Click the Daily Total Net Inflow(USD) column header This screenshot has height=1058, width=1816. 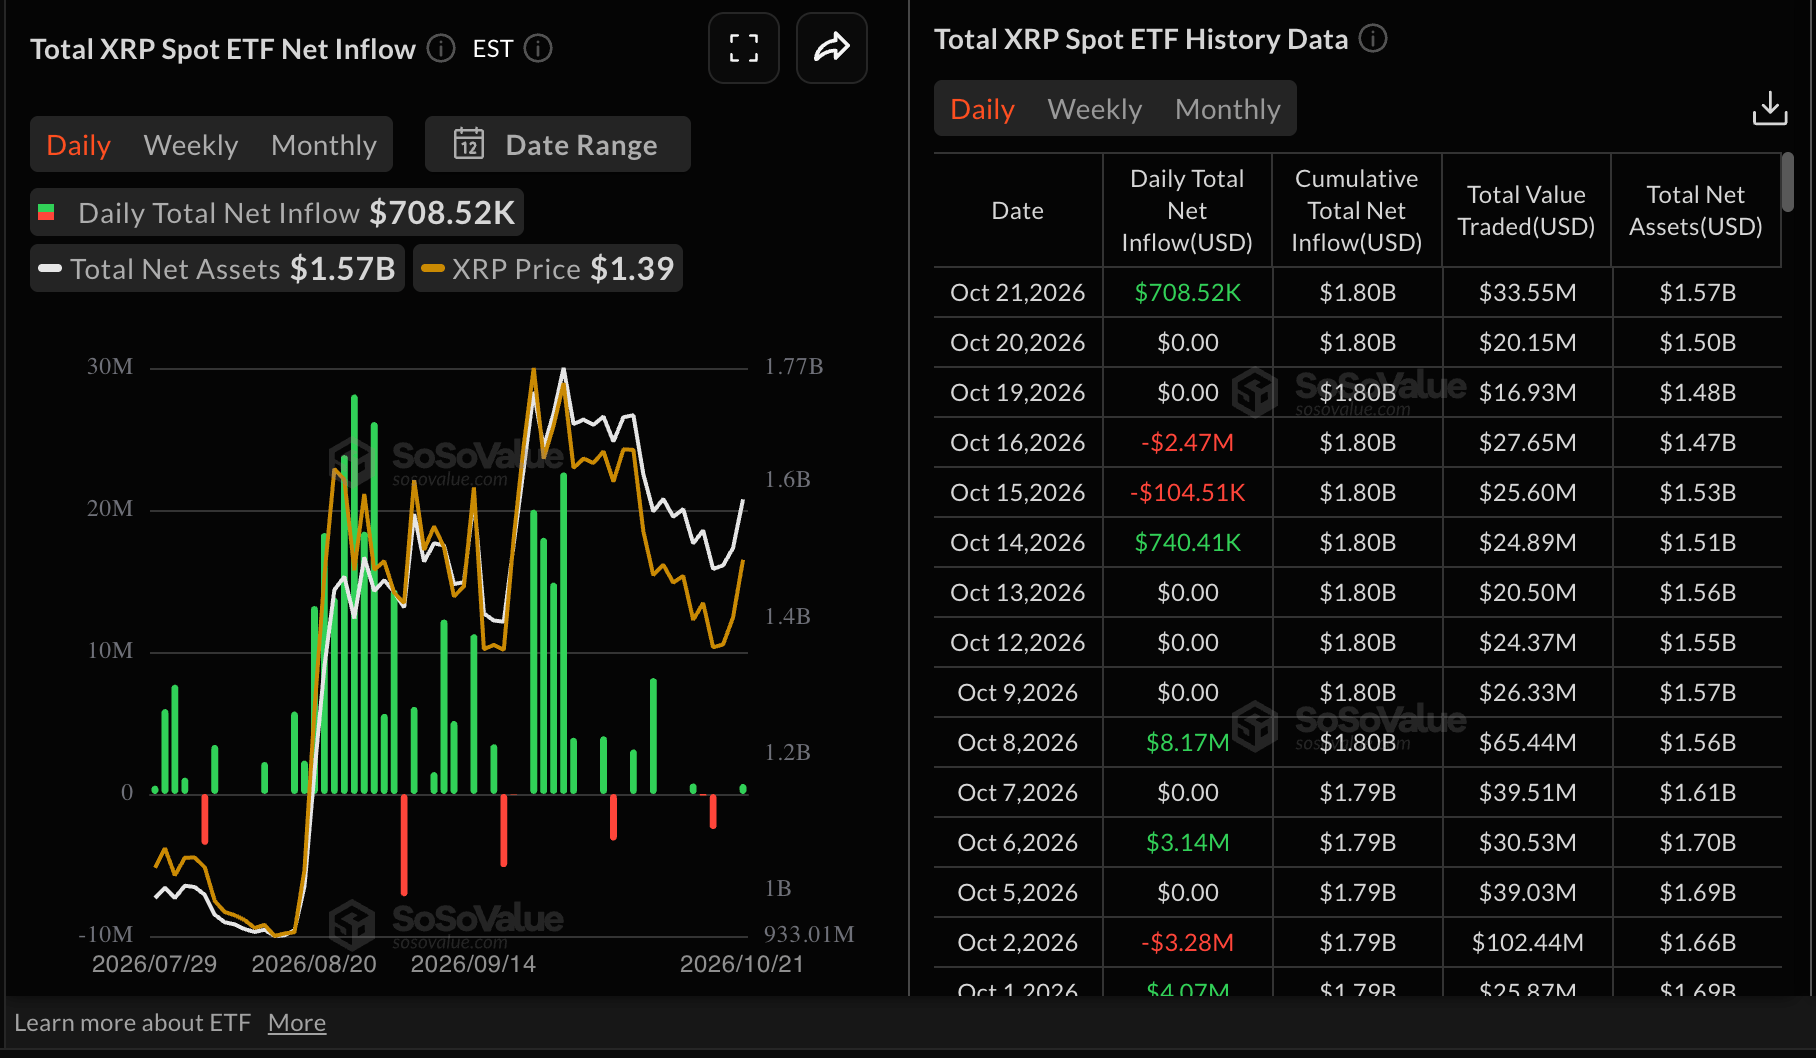pos(1187,210)
